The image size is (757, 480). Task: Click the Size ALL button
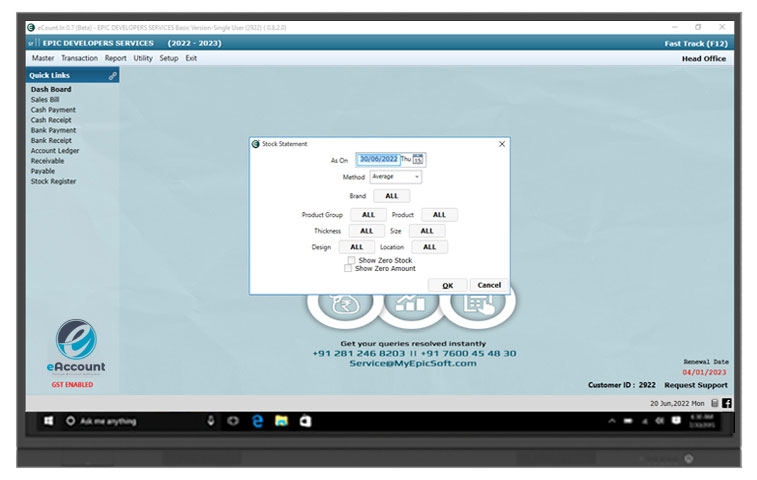[x=427, y=231]
